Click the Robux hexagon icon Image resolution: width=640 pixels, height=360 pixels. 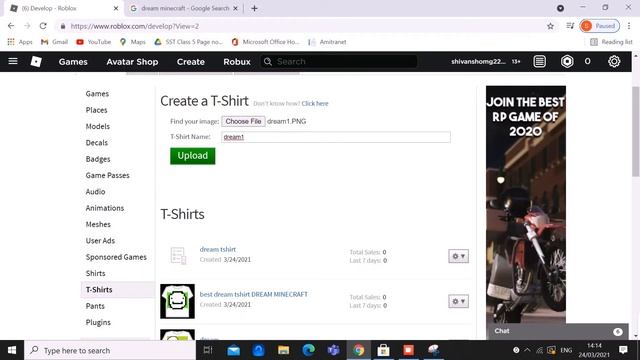click(567, 61)
